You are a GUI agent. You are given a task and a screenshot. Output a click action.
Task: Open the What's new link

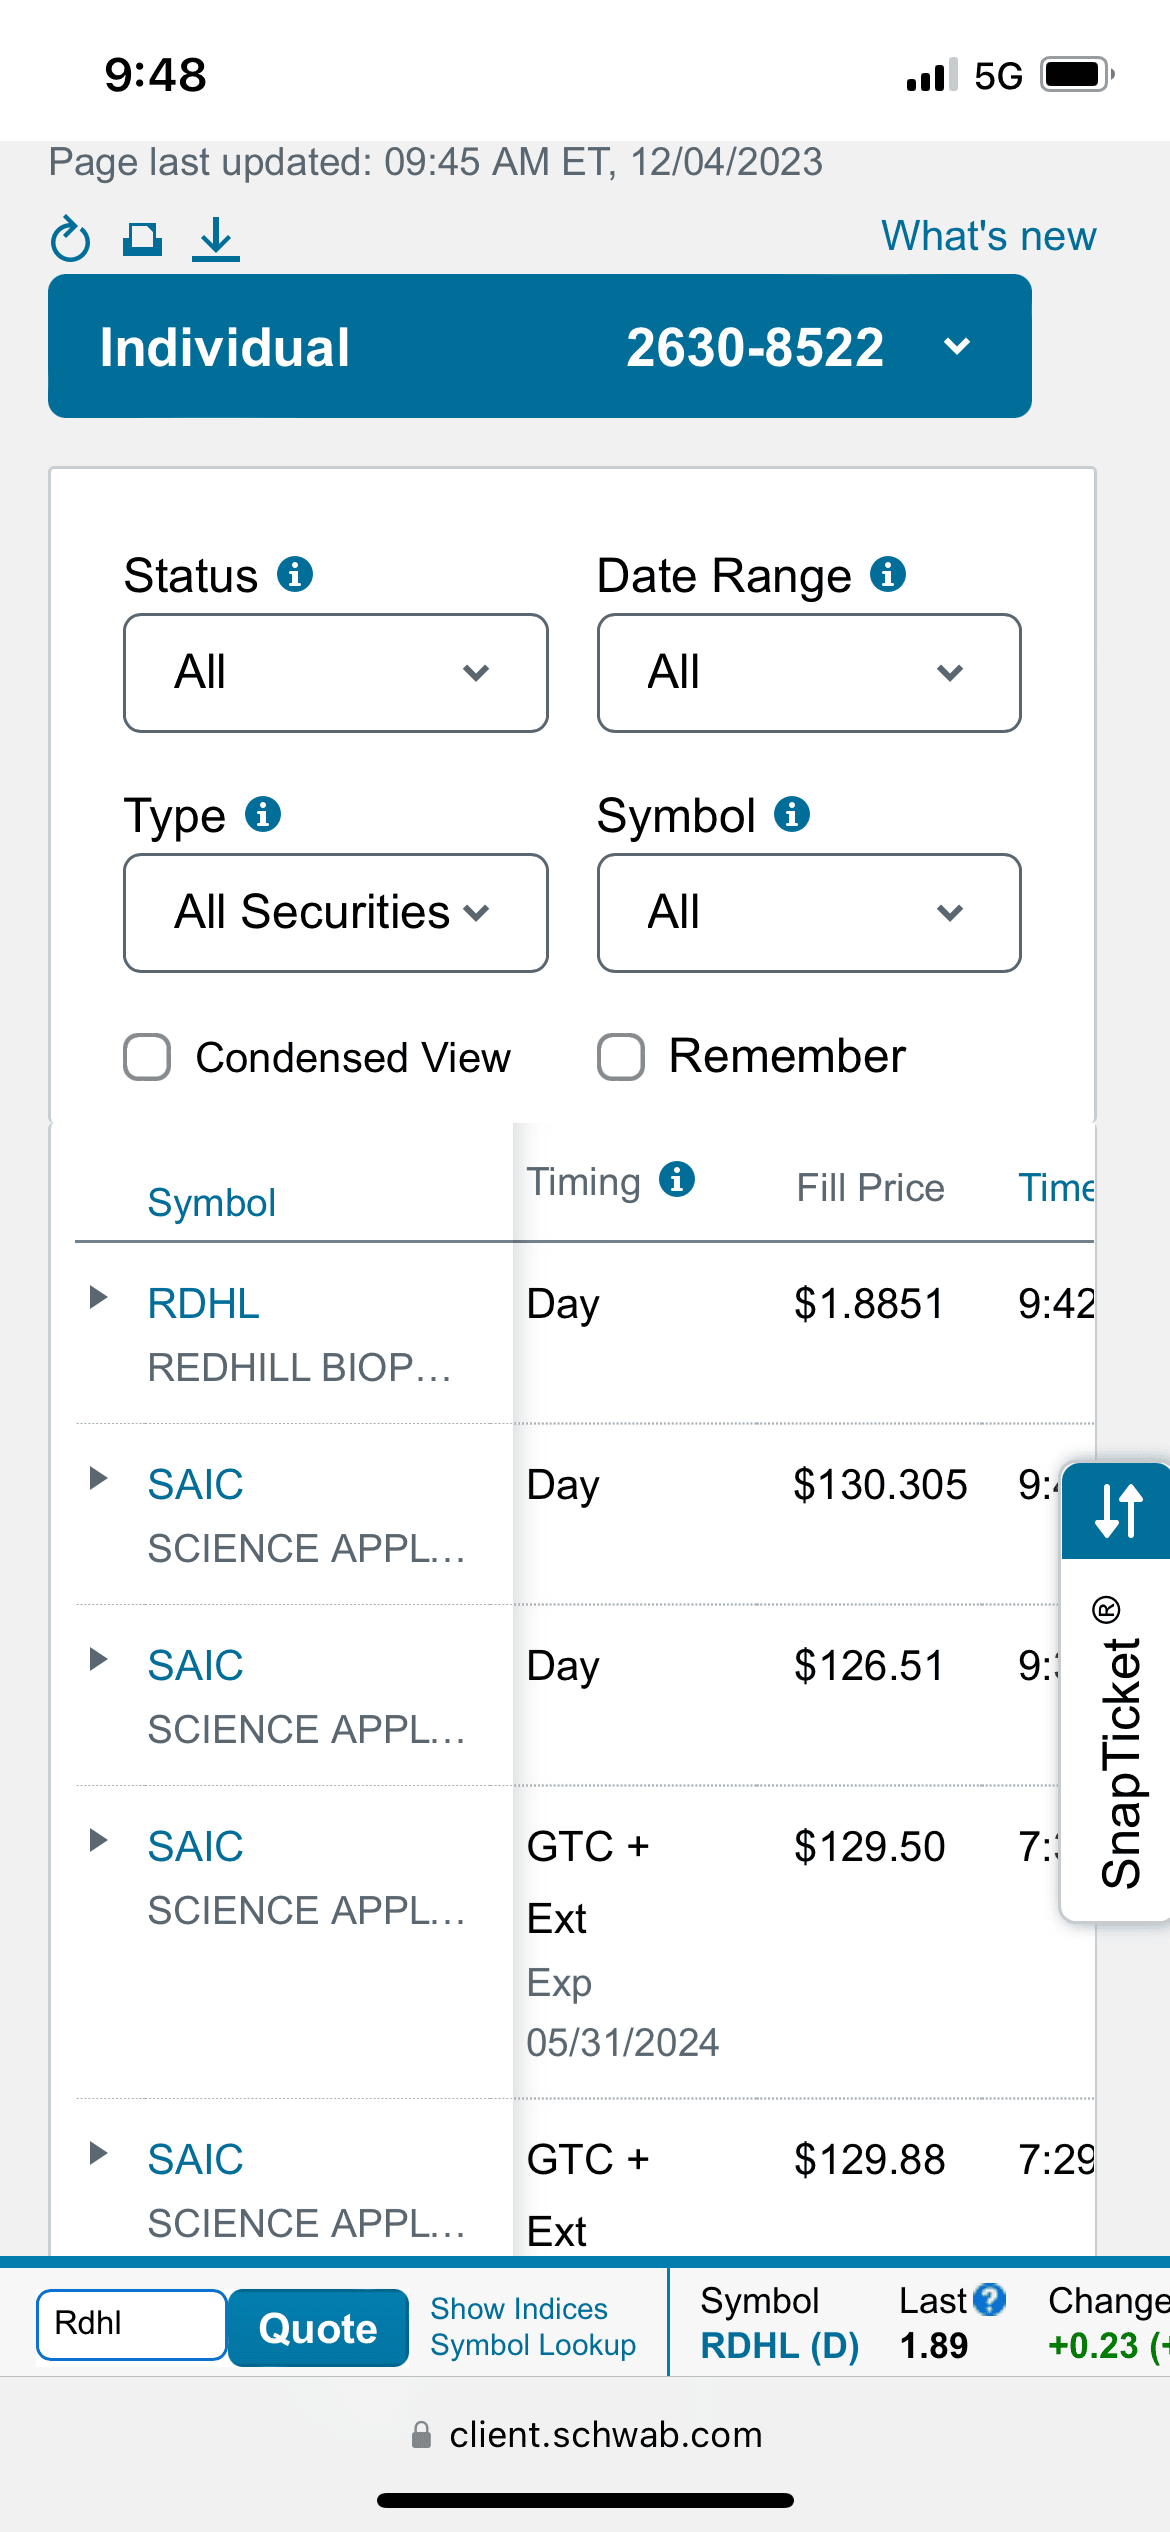click(x=988, y=237)
